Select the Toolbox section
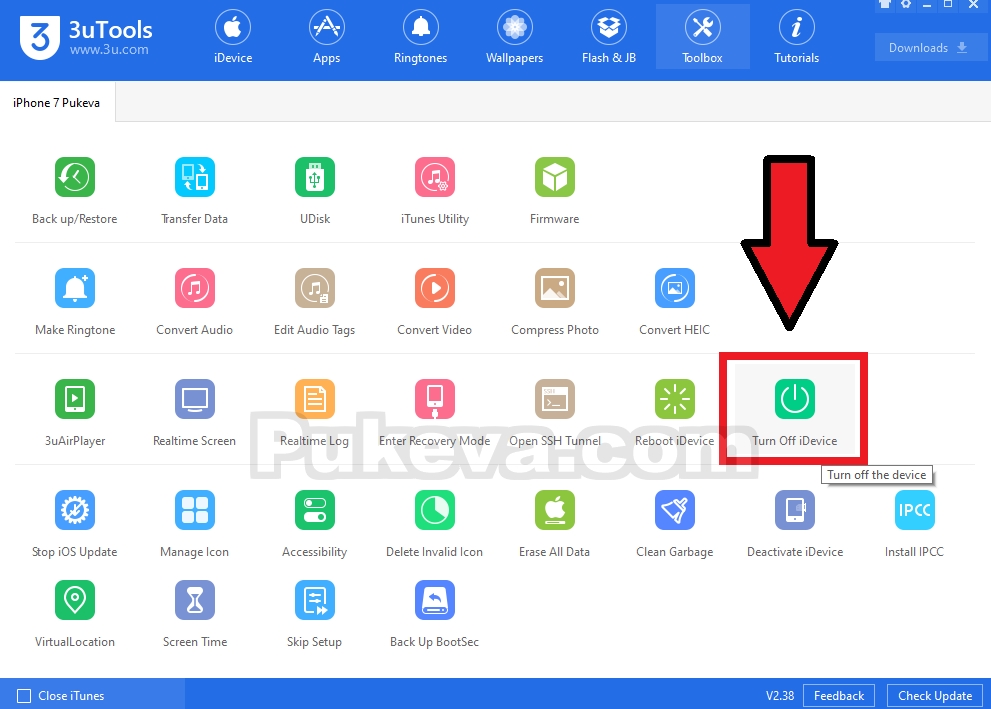991x709 pixels. tap(703, 37)
